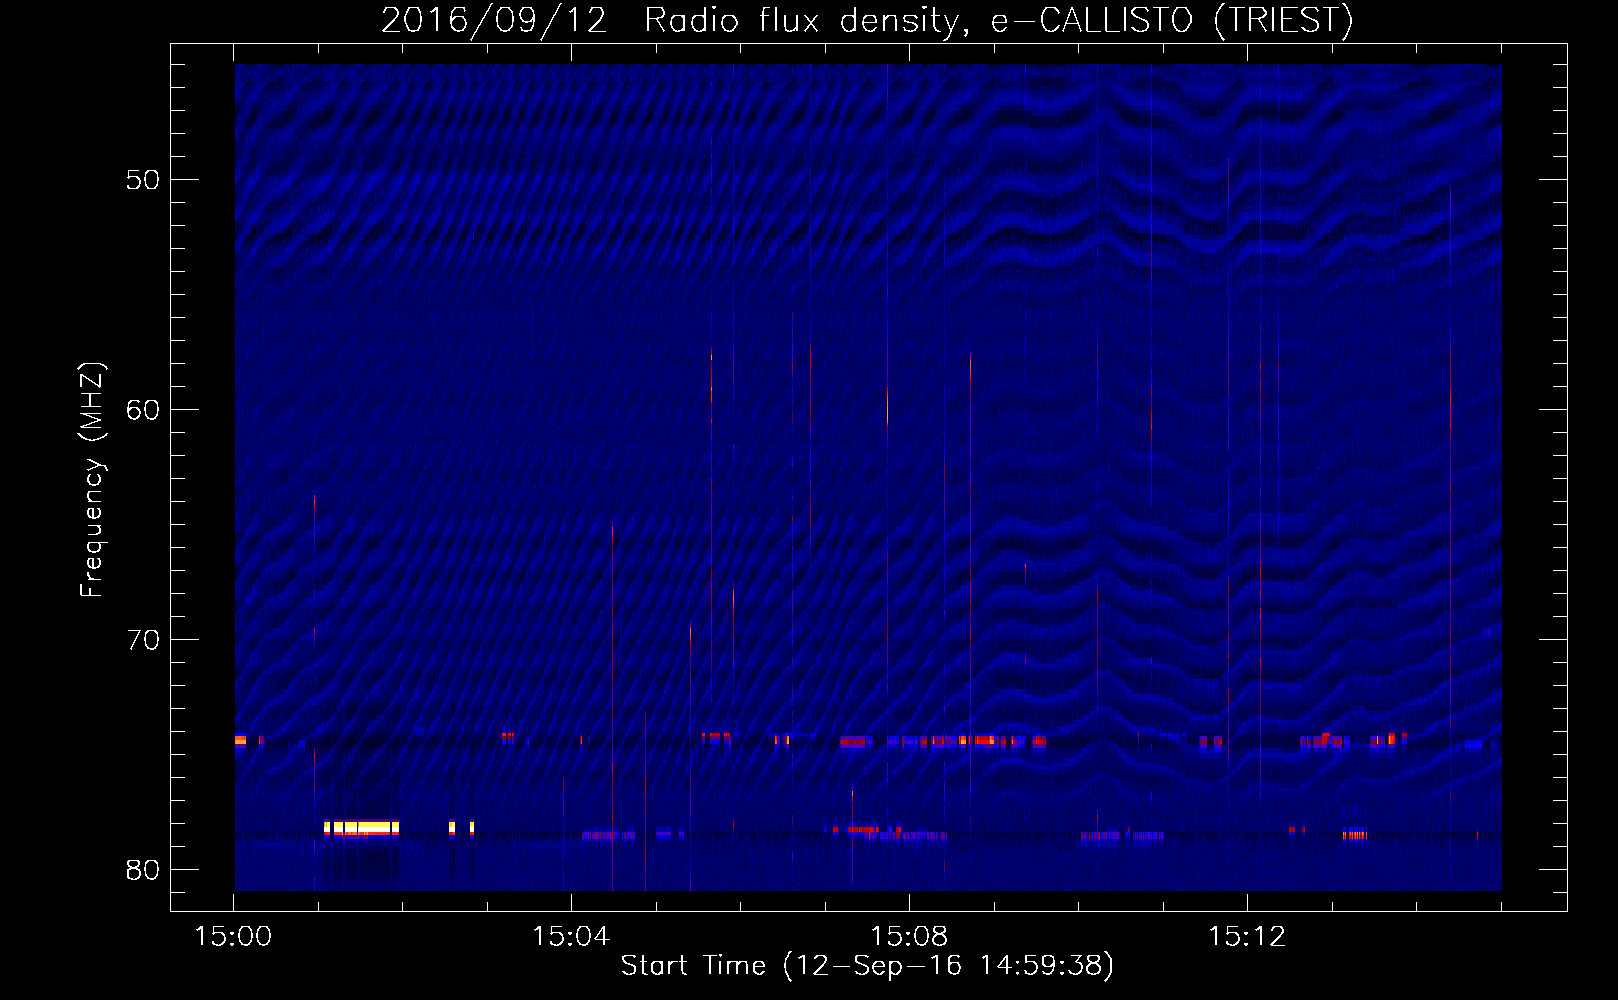
Task: Click the bright yellow burst near 78 MHz
Action: pos(361,828)
